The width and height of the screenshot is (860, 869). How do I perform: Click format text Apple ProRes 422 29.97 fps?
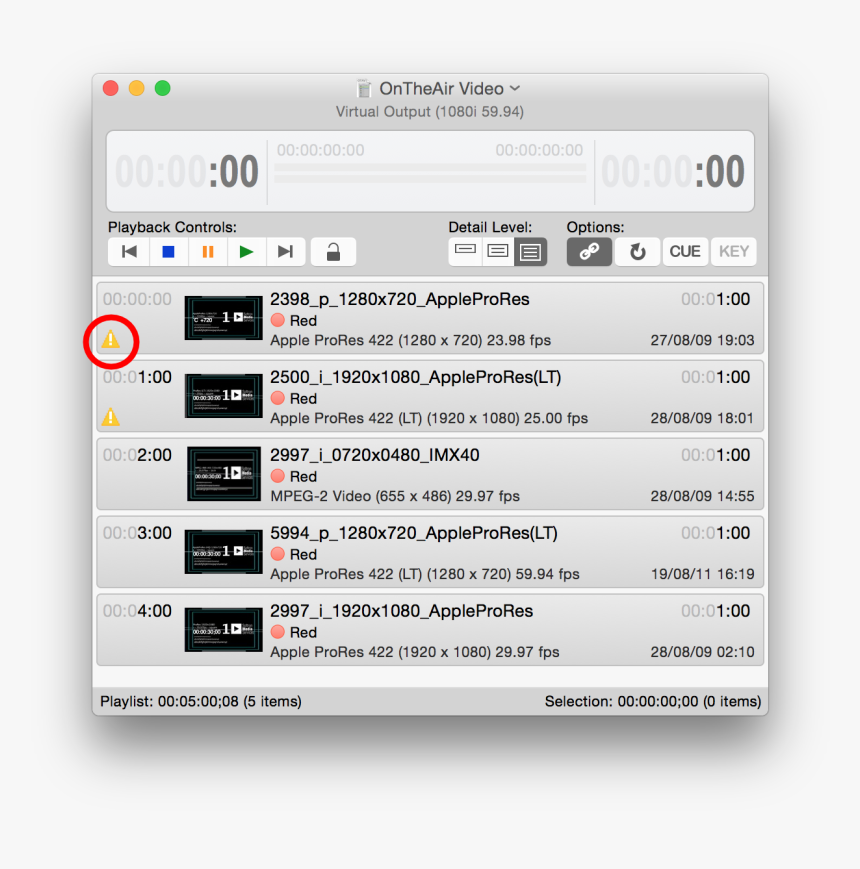click(x=414, y=652)
